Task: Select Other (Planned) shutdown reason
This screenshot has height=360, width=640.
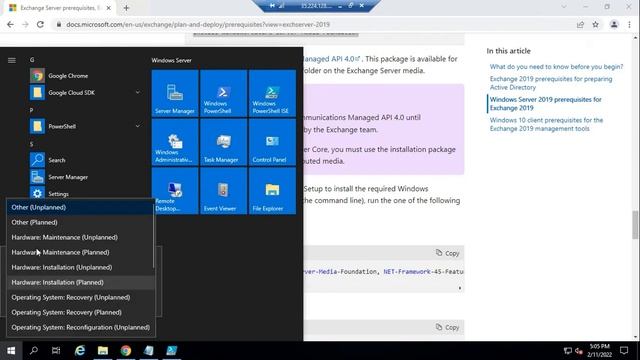Action: tap(80, 222)
